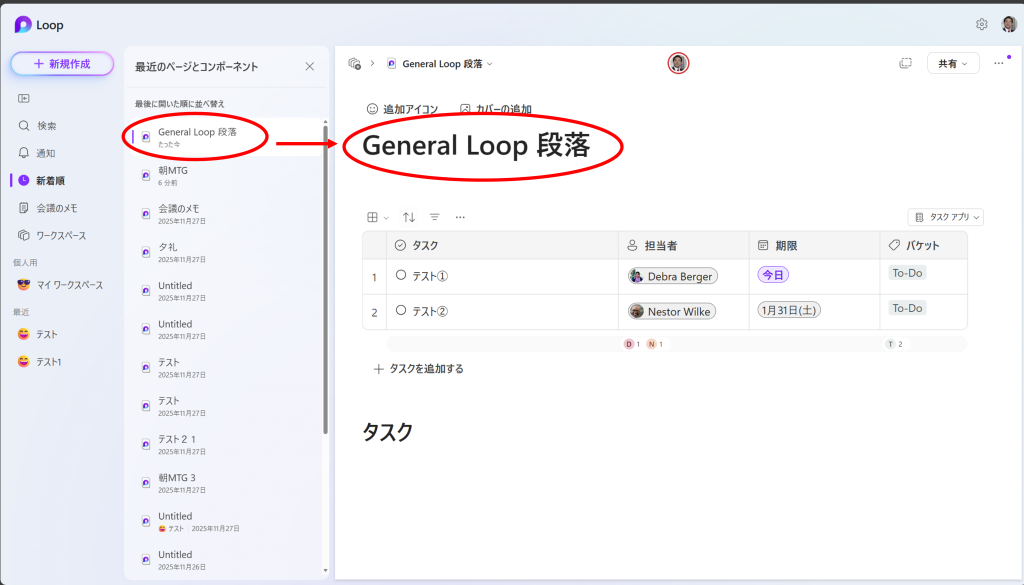Click the 追加アイコン smiley icon
The width and height of the screenshot is (1024, 585).
(x=372, y=109)
